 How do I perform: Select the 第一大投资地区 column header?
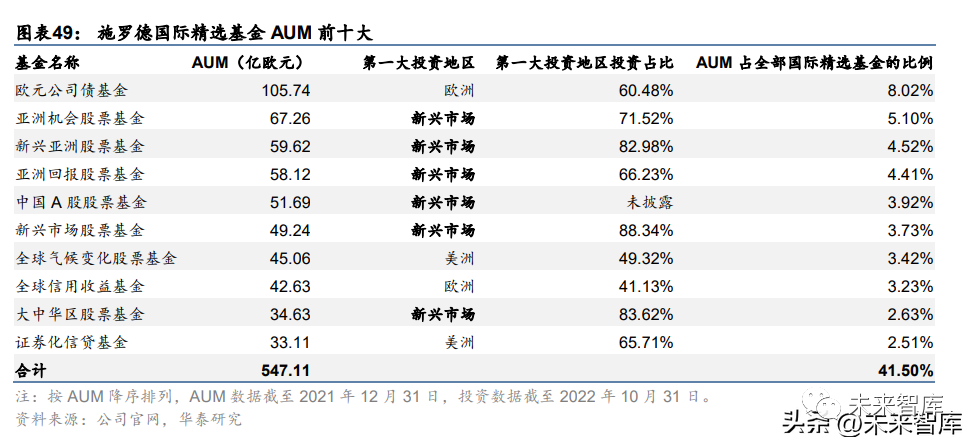point(419,62)
